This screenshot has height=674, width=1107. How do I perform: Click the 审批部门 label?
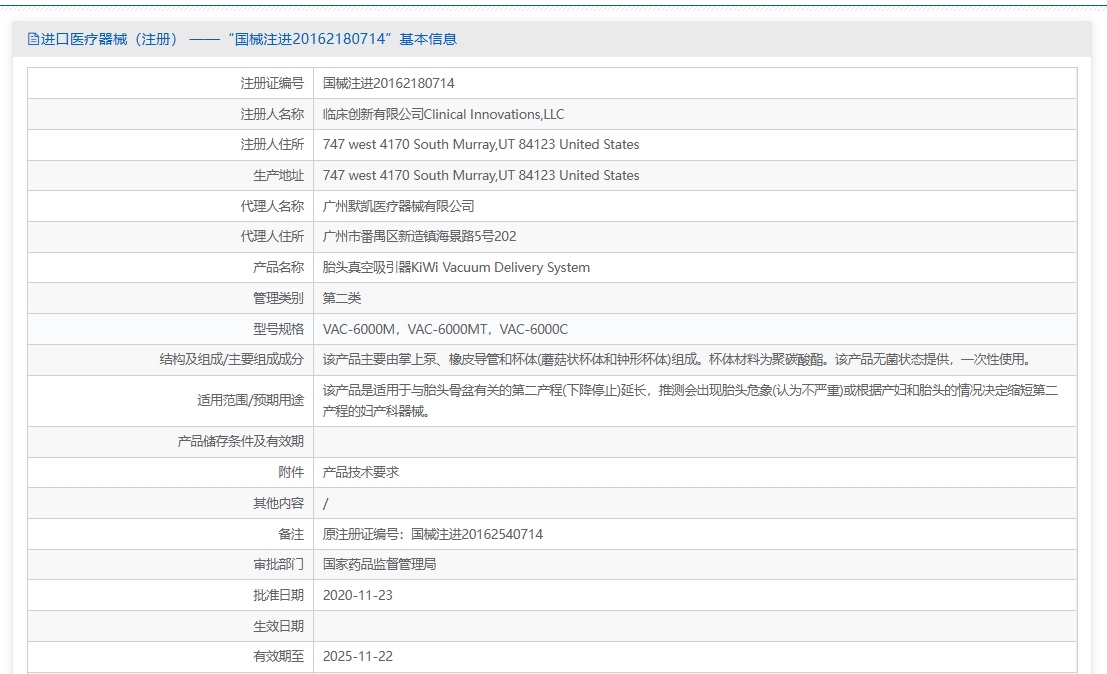click(x=278, y=565)
